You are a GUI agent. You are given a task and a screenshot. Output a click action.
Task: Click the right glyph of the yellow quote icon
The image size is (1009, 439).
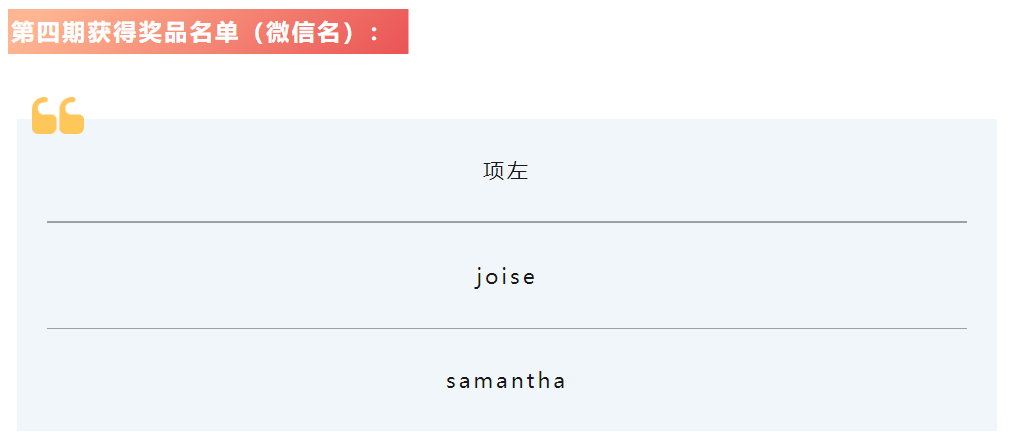pos(72,115)
